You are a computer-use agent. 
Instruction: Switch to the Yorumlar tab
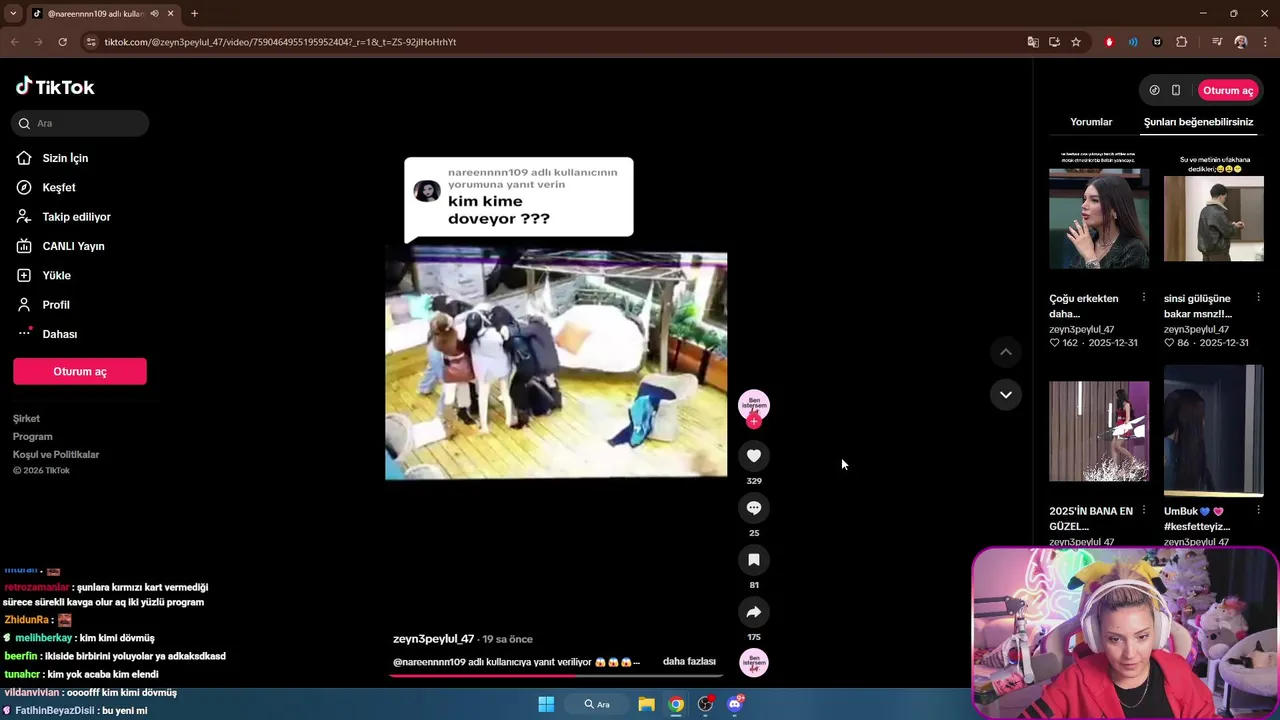point(1091,122)
